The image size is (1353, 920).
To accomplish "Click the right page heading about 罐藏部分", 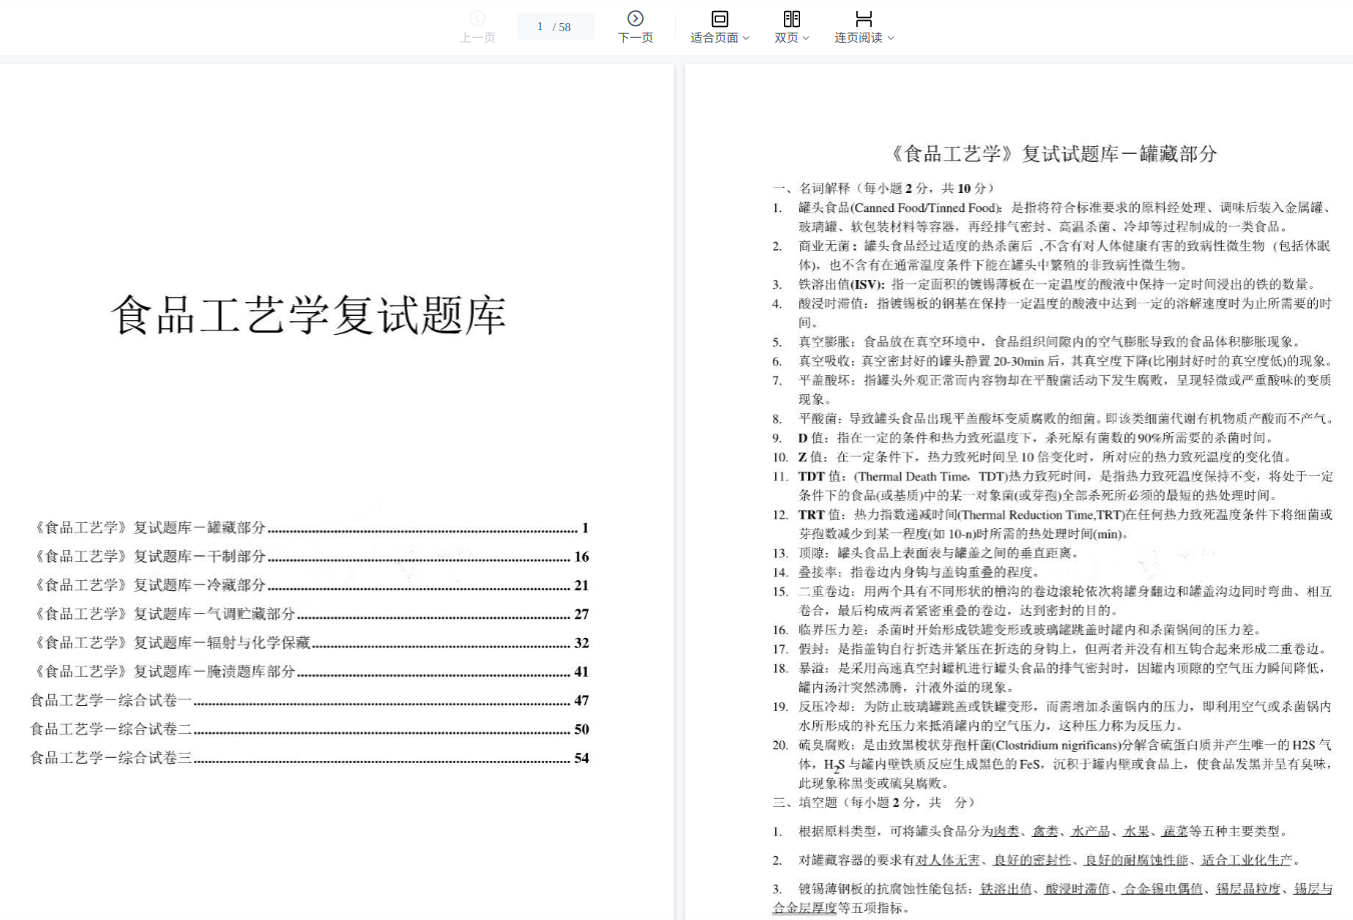I will coord(1053,154).
